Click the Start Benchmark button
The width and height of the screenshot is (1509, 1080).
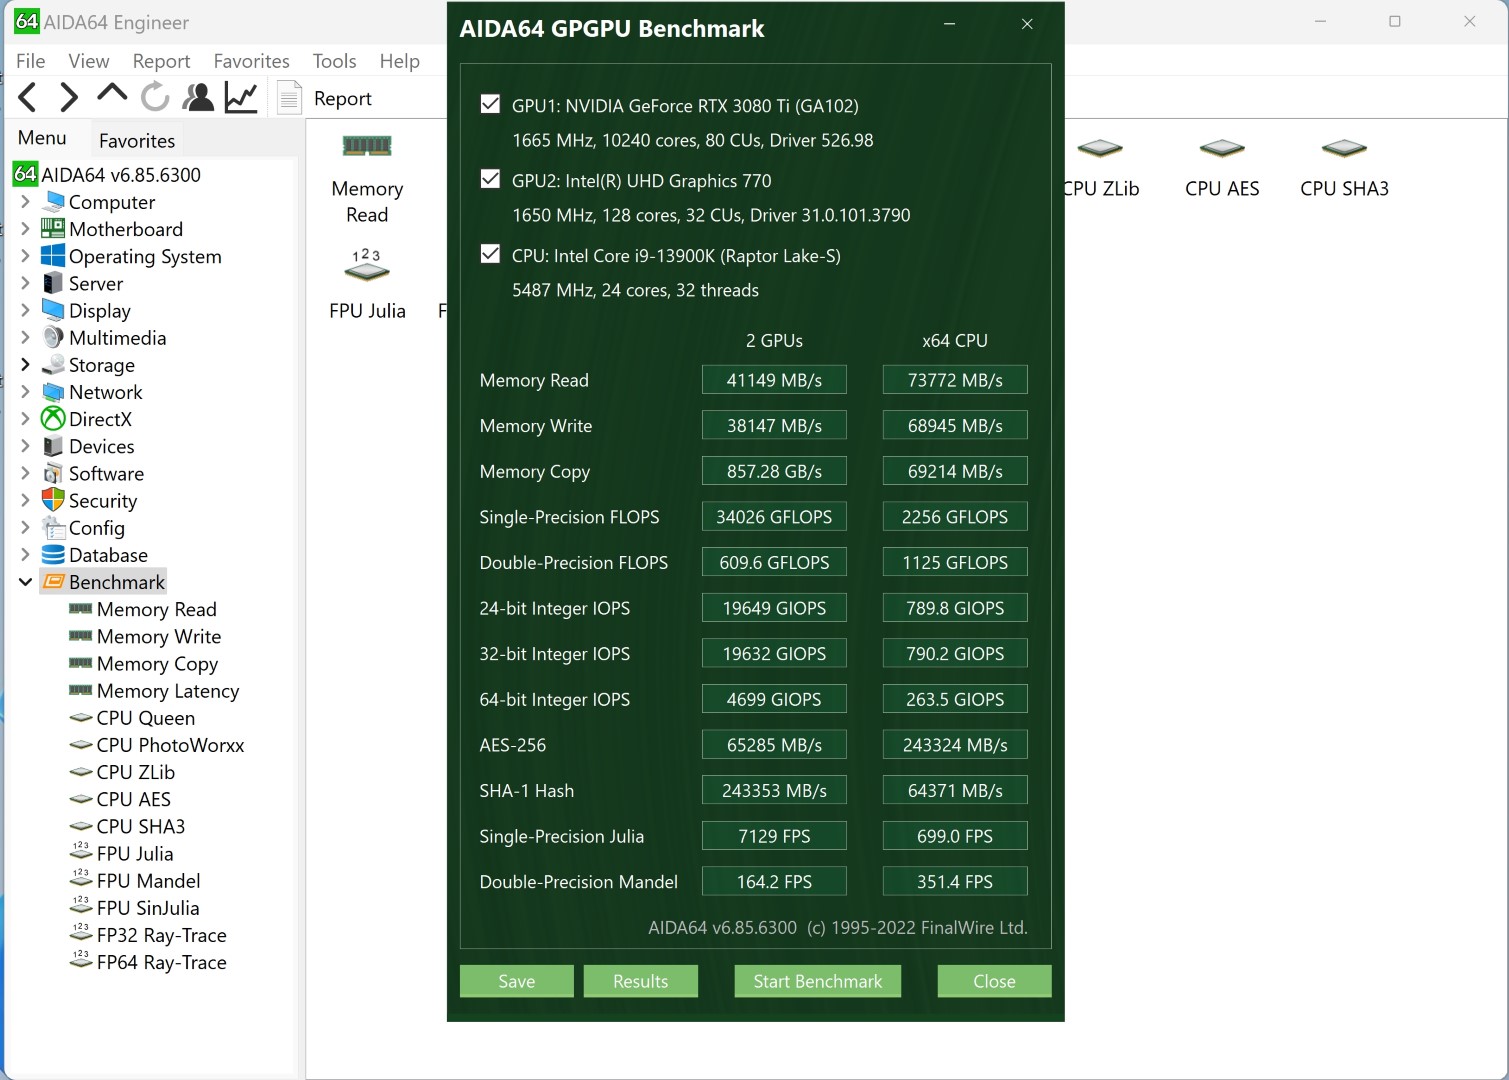818,981
